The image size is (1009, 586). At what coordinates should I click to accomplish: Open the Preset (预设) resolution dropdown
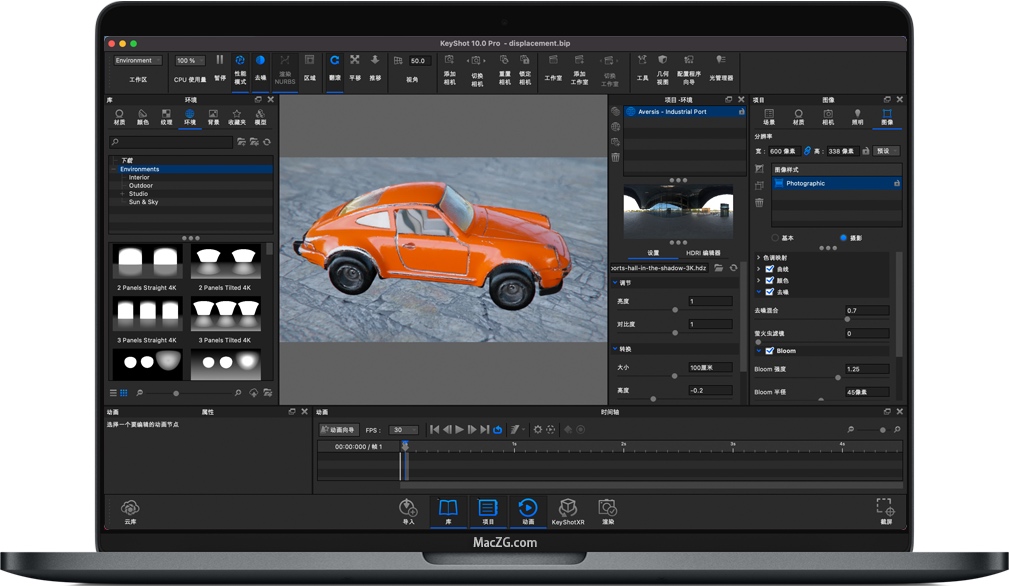click(885, 151)
